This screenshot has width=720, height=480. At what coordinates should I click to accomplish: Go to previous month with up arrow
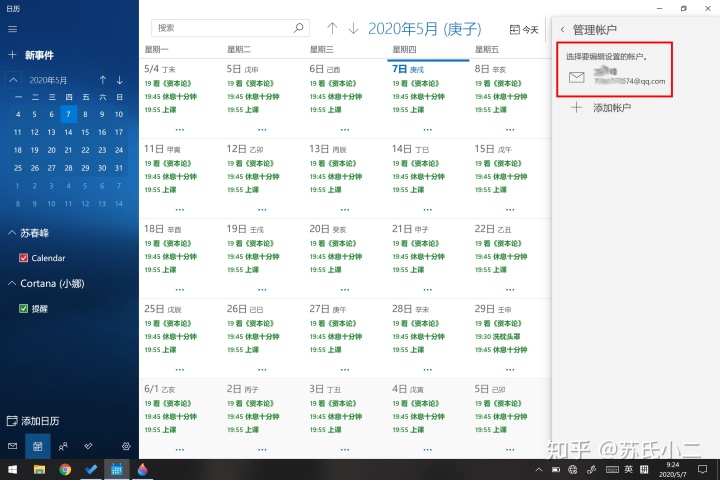332,28
